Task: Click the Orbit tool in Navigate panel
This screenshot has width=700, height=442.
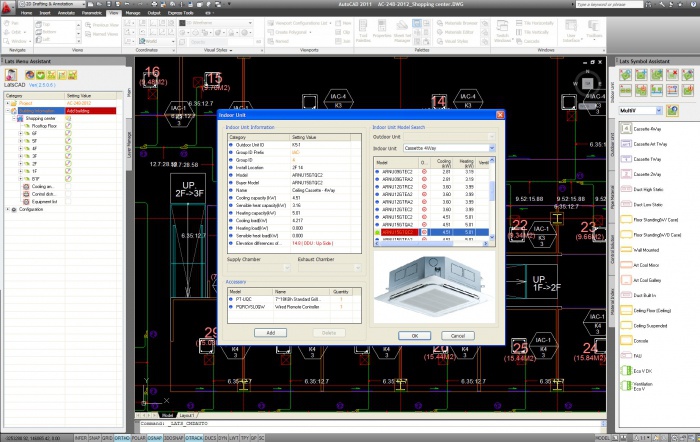Action: [13, 32]
